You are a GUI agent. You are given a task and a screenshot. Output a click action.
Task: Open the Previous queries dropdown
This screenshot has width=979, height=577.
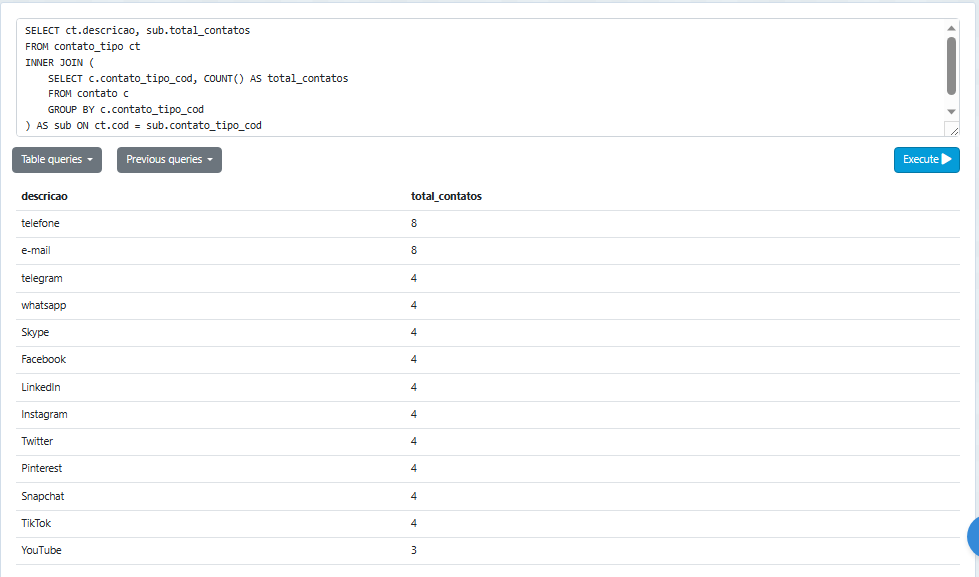point(169,160)
